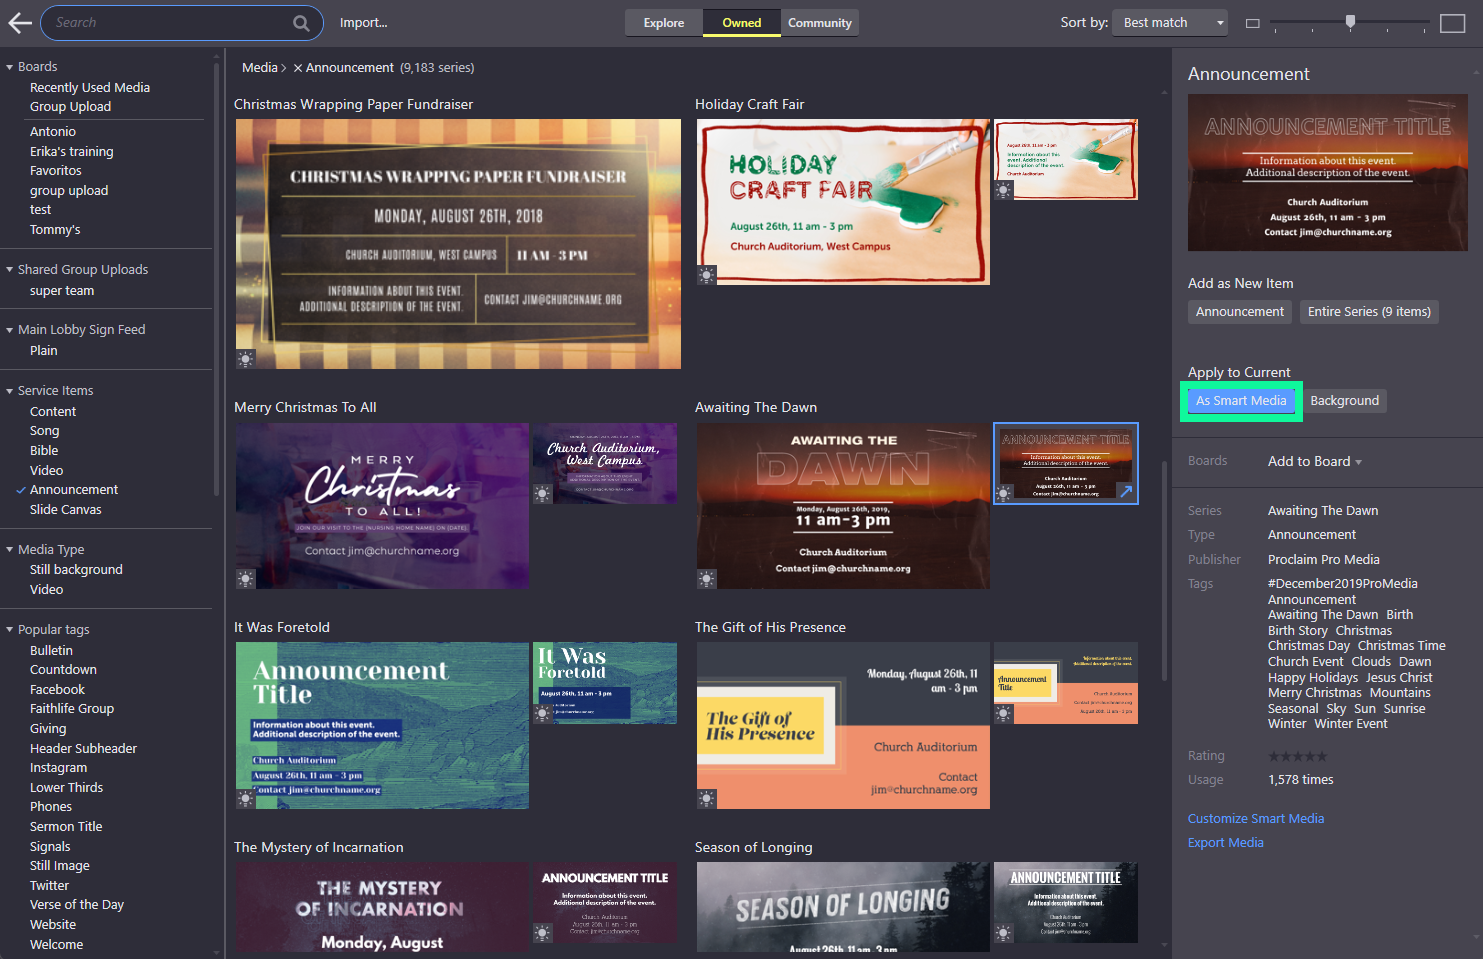Image resolution: width=1483 pixels, height=959 pixels.
Task: Click the search magnifier icon
Action: click(301, 23)
